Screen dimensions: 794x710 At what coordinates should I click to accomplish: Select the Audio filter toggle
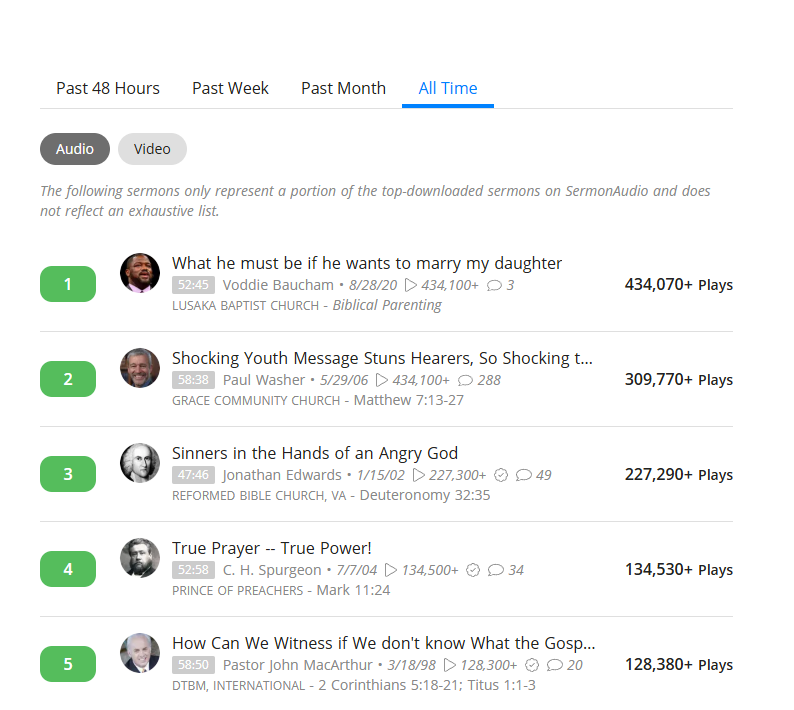tap(75, 149)
